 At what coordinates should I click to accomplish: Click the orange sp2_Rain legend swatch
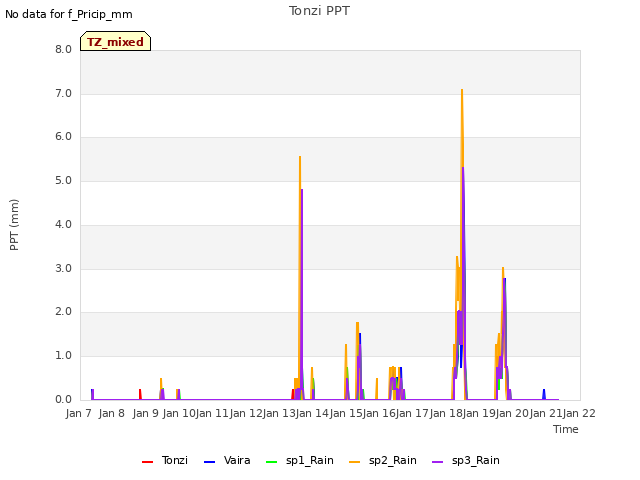click(x=355, y=462)
